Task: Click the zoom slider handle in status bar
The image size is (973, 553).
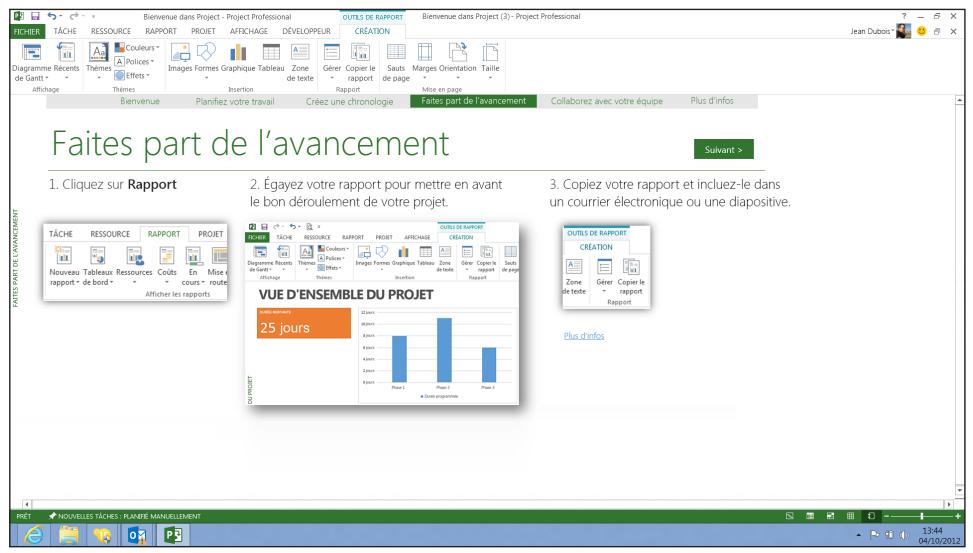Action: coord(922,516)
